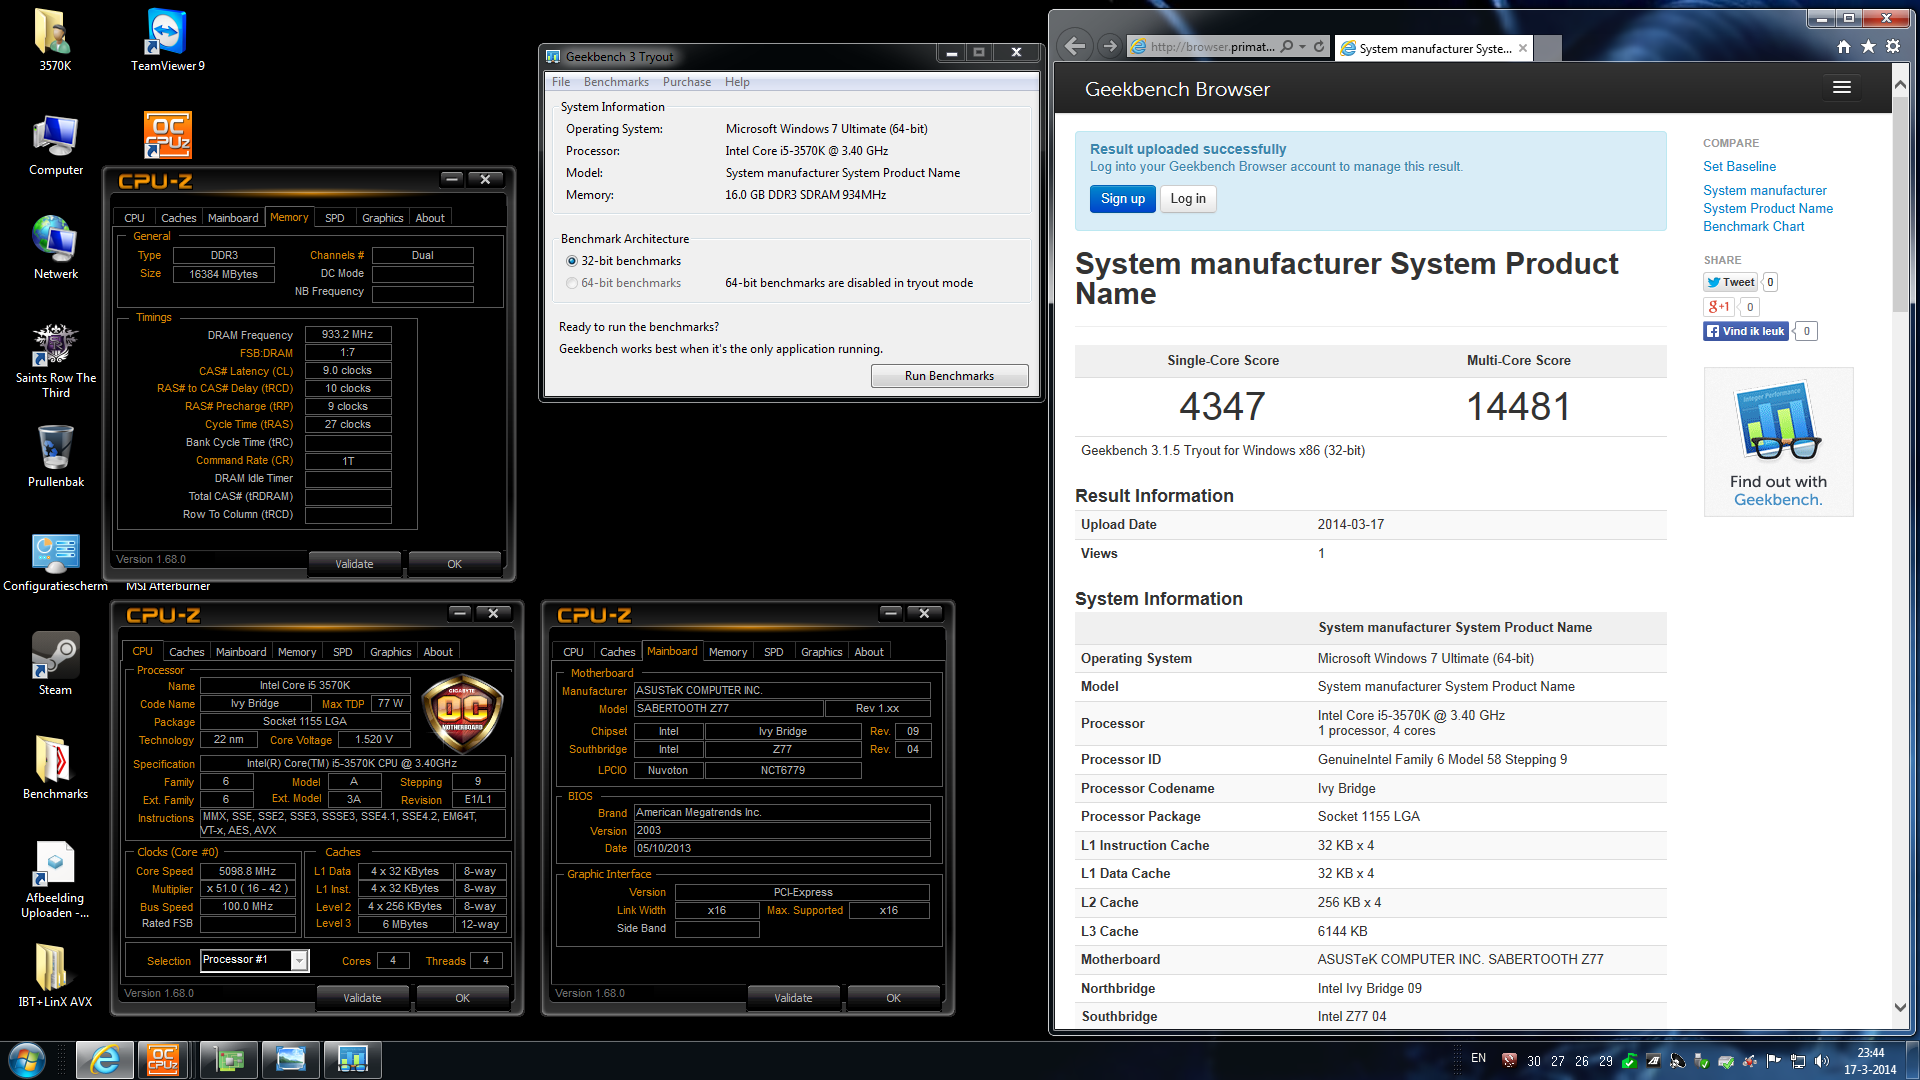
Task: Open the volume tray icon
Action: tap(1821, 1061)
